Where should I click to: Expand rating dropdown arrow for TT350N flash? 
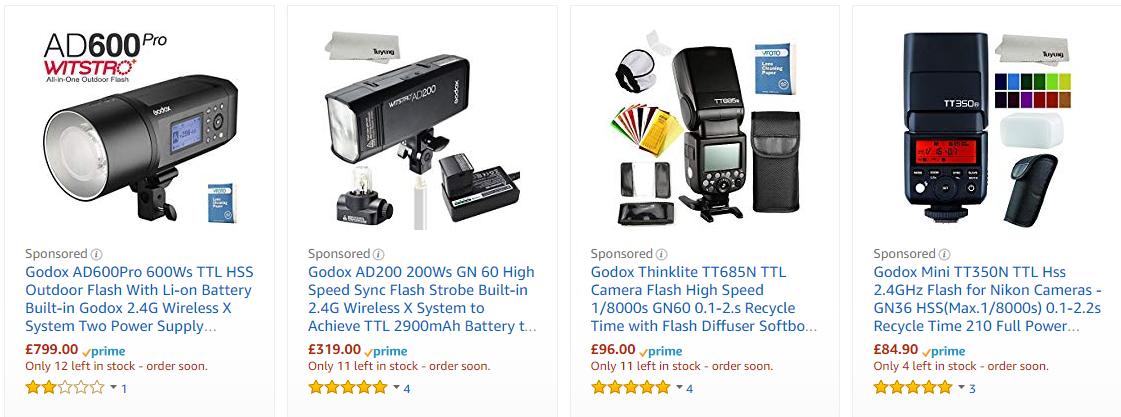(961, 388)
